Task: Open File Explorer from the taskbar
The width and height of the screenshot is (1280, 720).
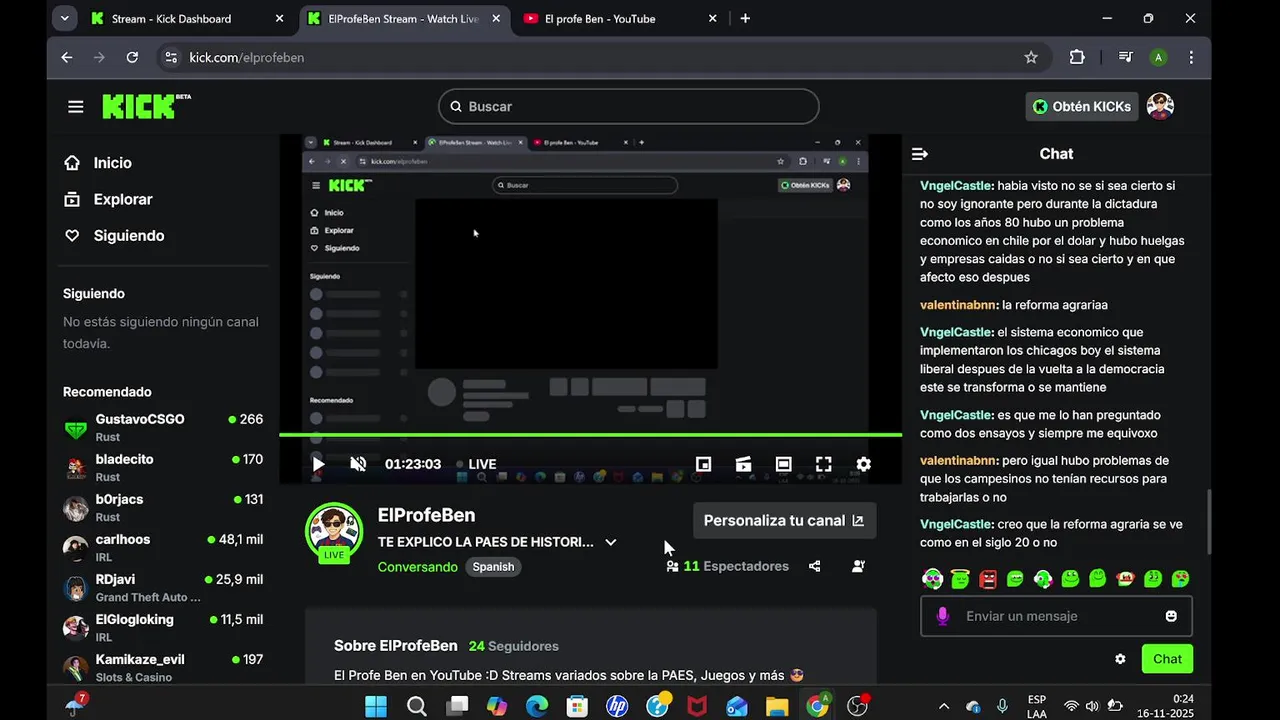Action: pos(777,706)
